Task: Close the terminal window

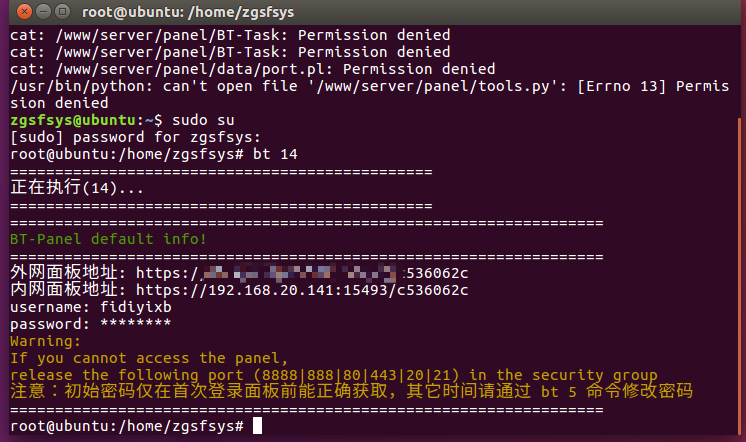Action: coord(24,11)
